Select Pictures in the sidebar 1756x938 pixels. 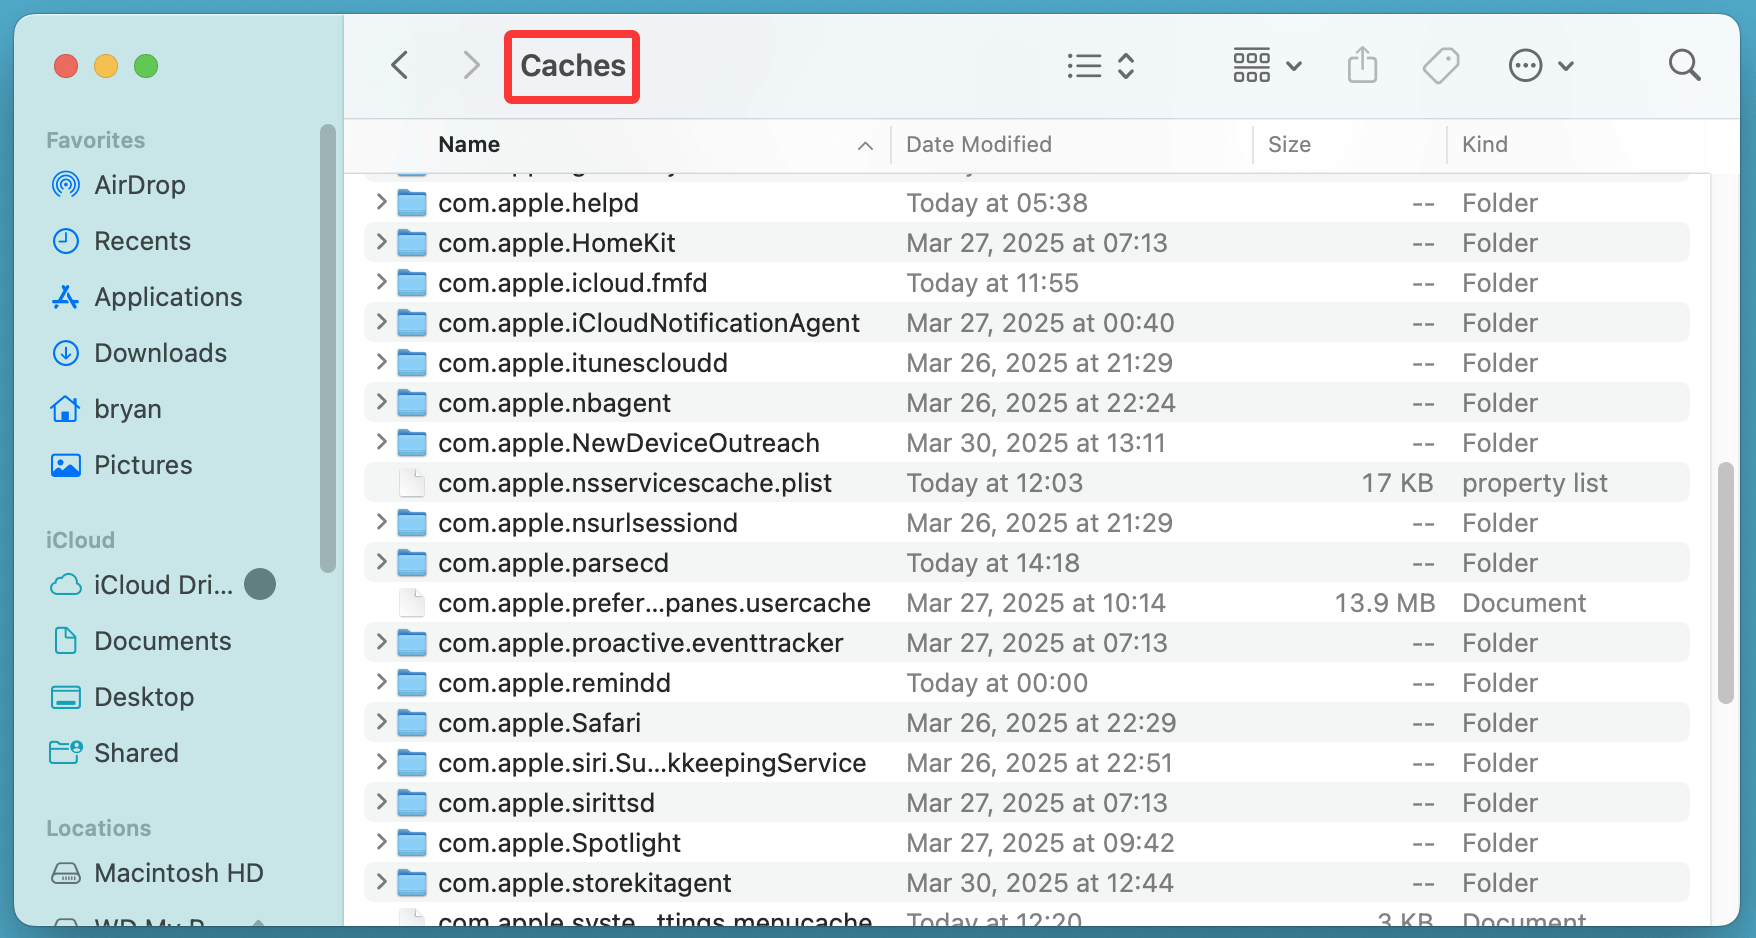tap(143, 464)
